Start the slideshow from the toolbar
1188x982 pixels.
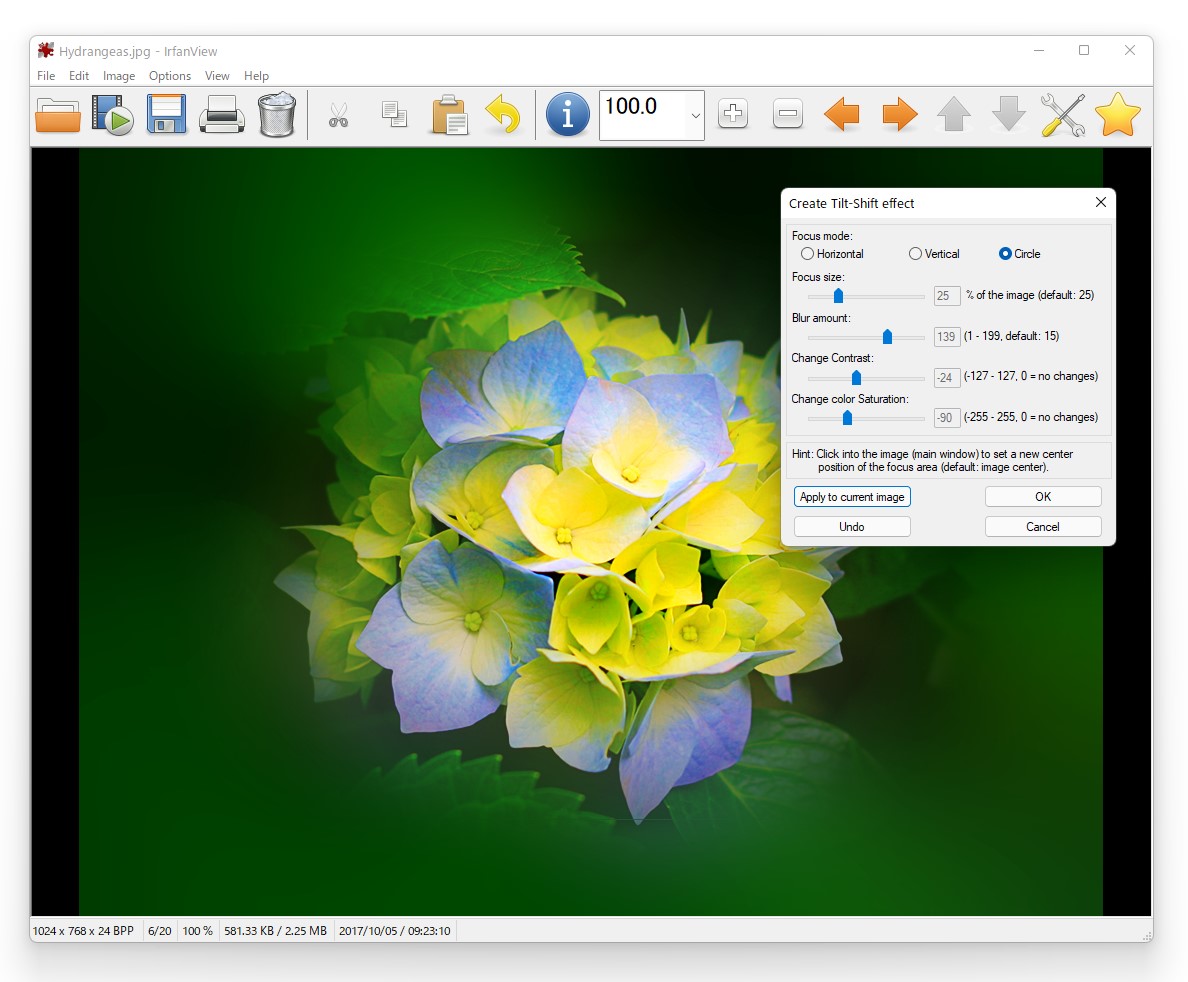(112, 115)
